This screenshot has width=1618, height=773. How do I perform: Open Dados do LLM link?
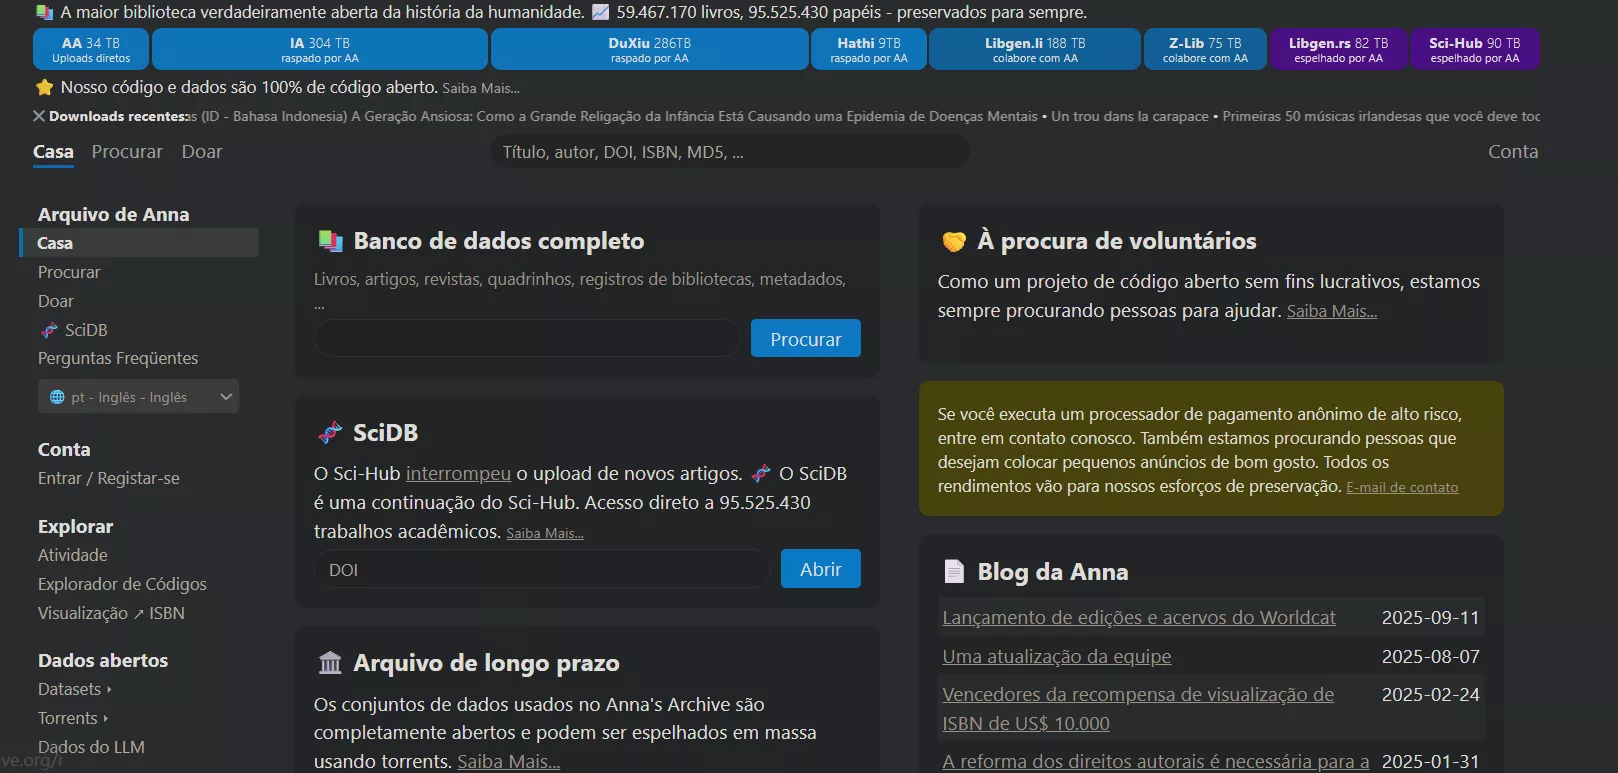[x=91, y=747]
